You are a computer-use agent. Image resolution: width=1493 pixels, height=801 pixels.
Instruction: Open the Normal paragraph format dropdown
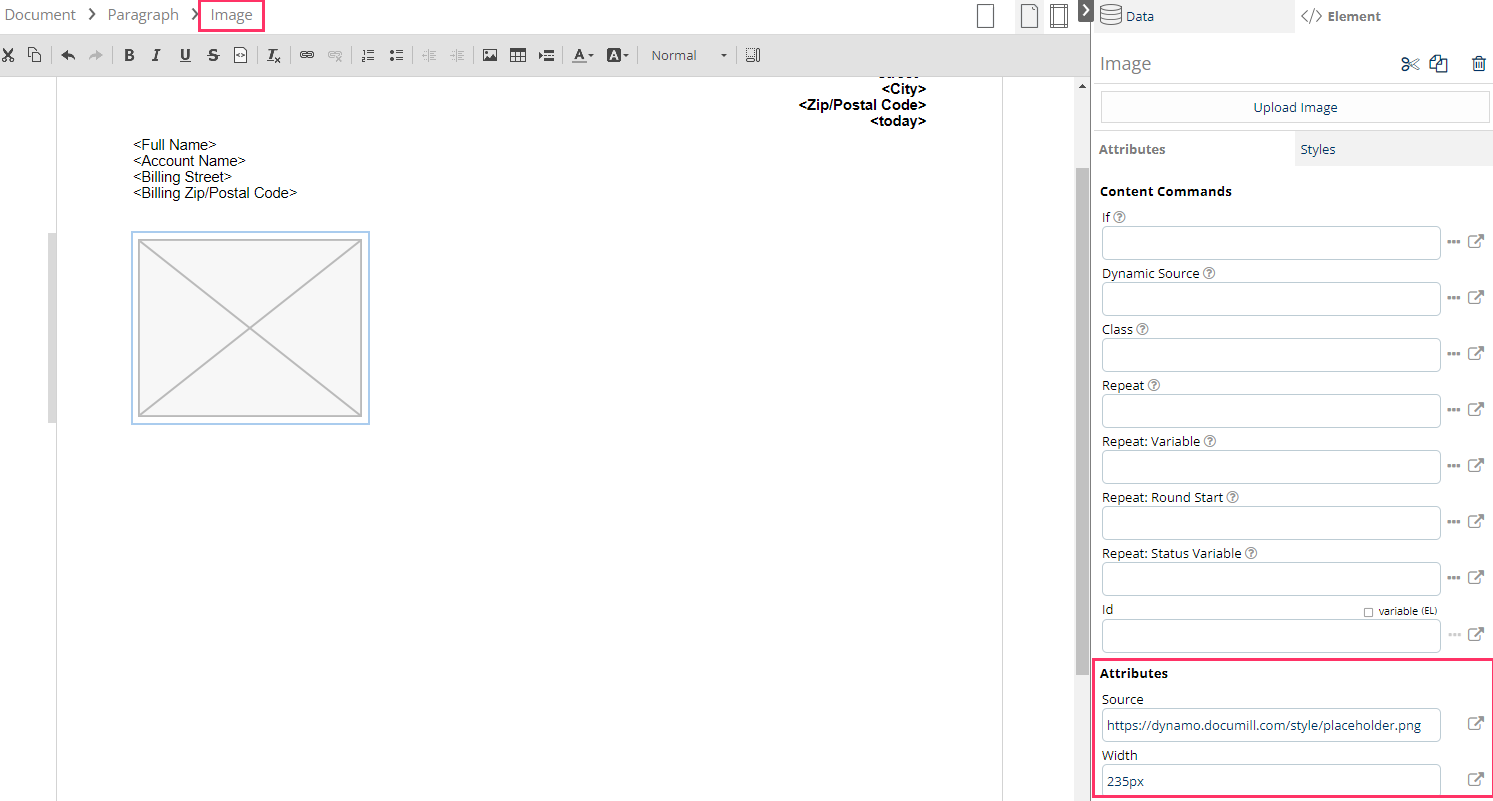coord(688,56)
